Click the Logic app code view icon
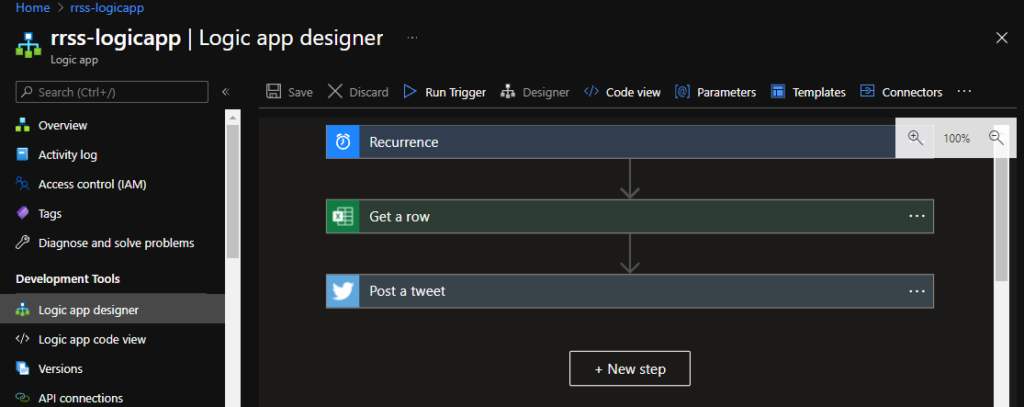The width and height of the screenshot is (1024, 407). point(23,339)
